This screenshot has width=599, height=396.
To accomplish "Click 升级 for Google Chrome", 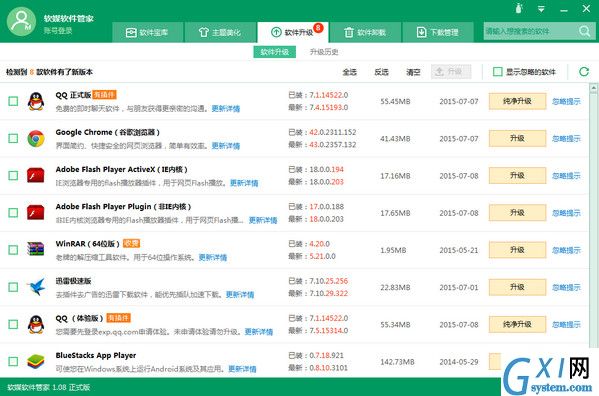I will [517, 138].
